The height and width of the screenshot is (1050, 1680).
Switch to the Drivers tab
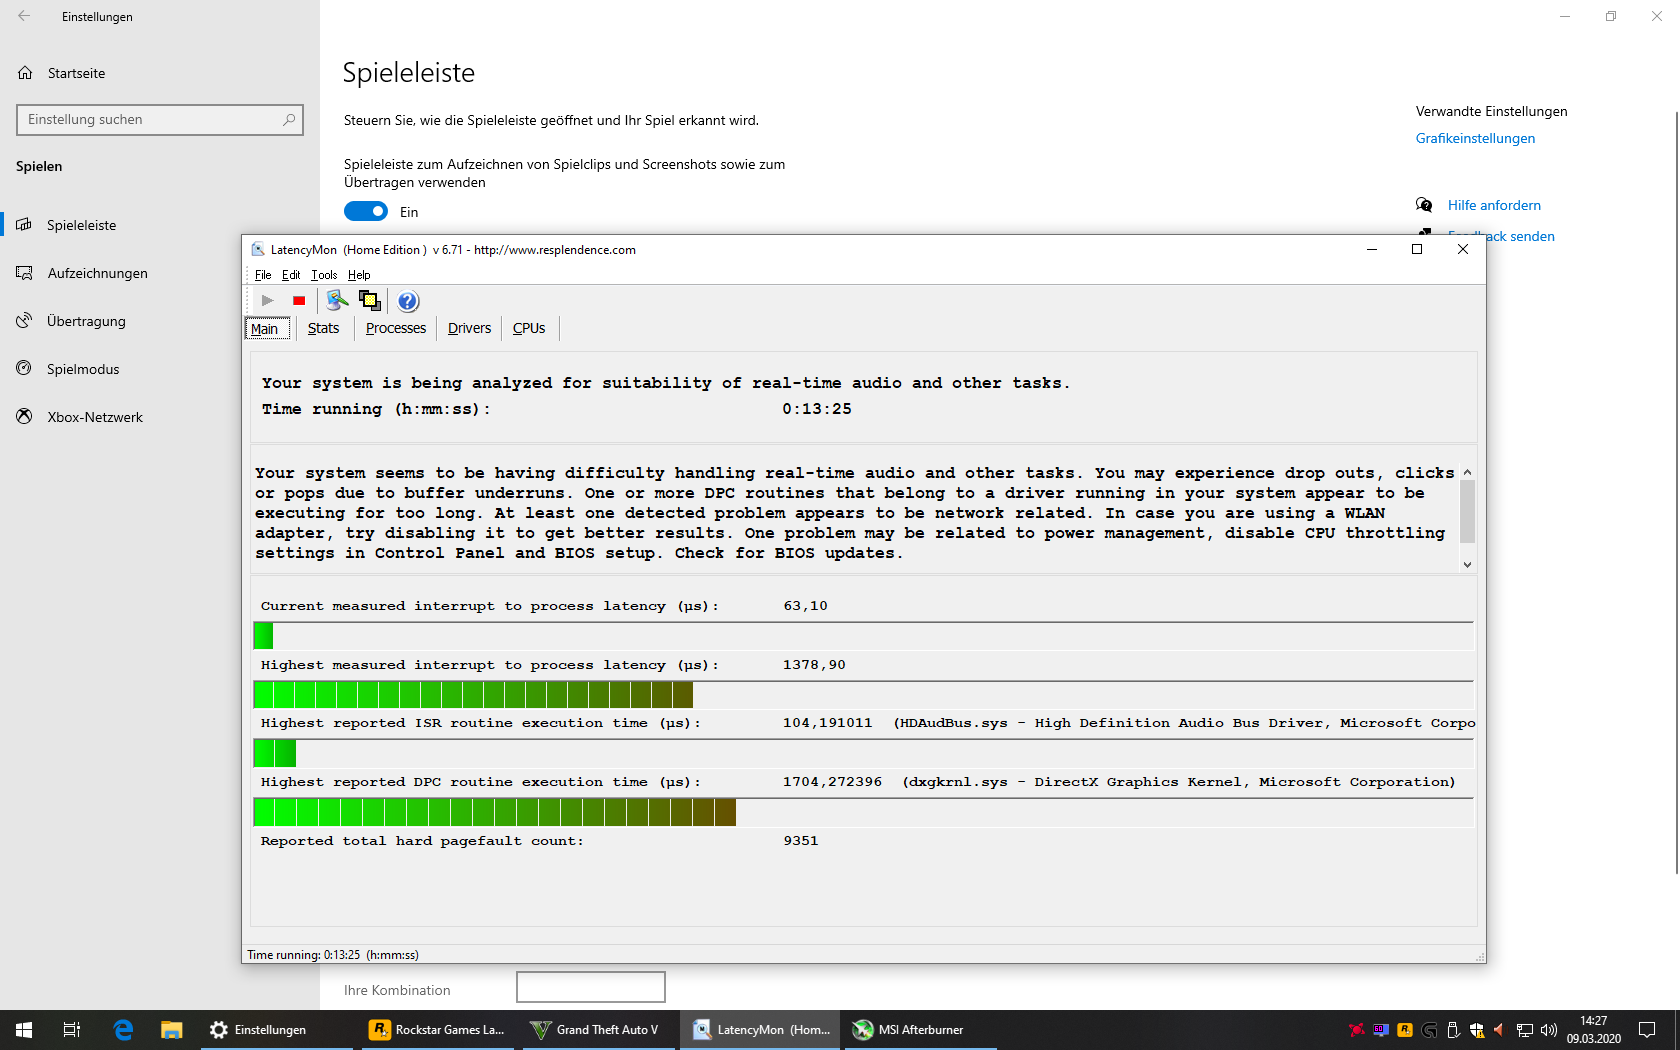tap(469, 328)
